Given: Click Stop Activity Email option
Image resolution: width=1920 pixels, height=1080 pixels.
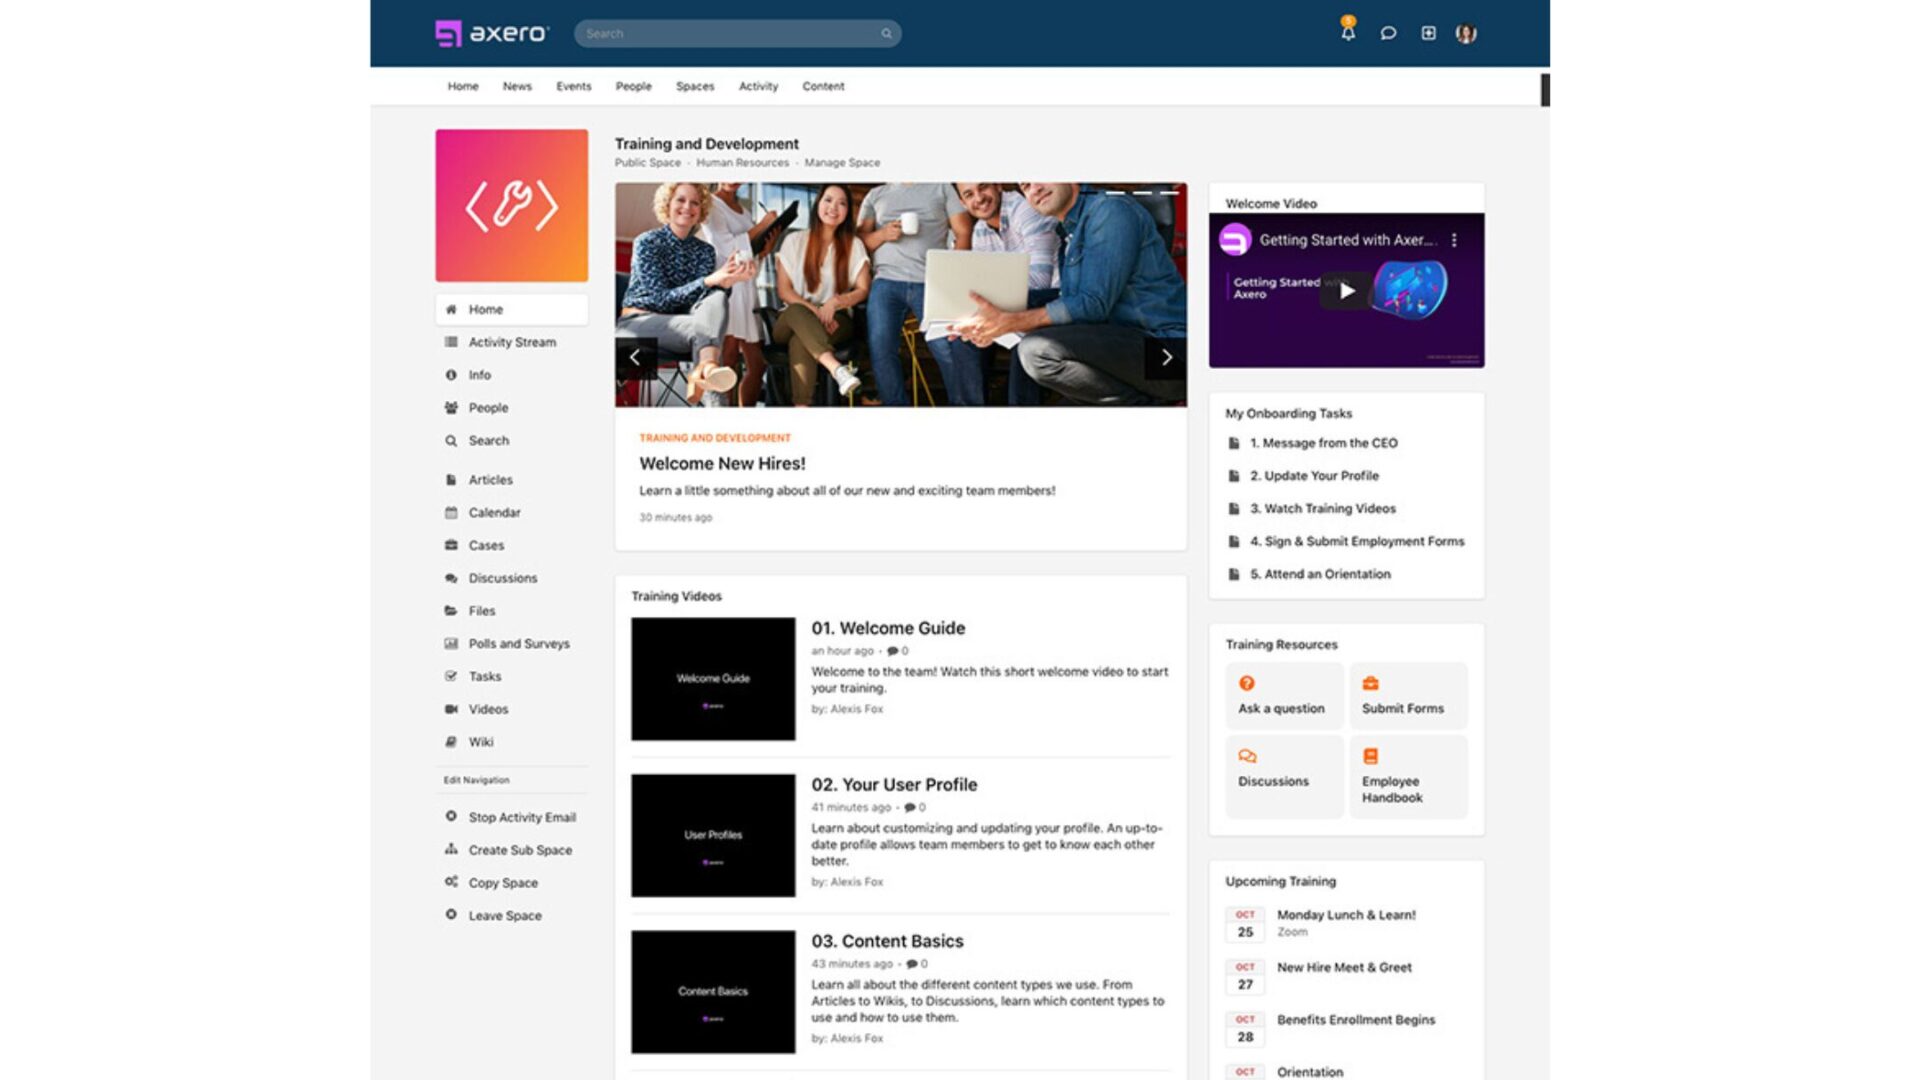Looking at the screenshot, I should click(521, 817).
